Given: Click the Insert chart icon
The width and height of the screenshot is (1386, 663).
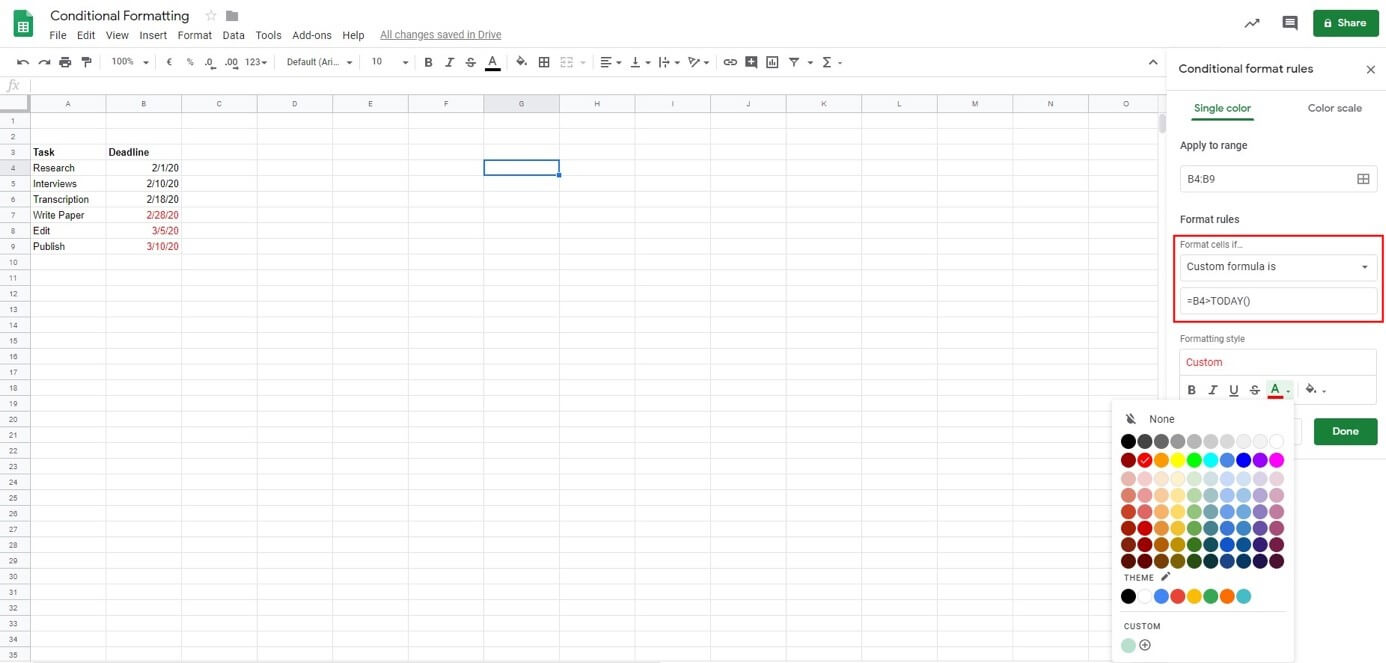Looking at the screenshot, I should (x=772, y=62).
